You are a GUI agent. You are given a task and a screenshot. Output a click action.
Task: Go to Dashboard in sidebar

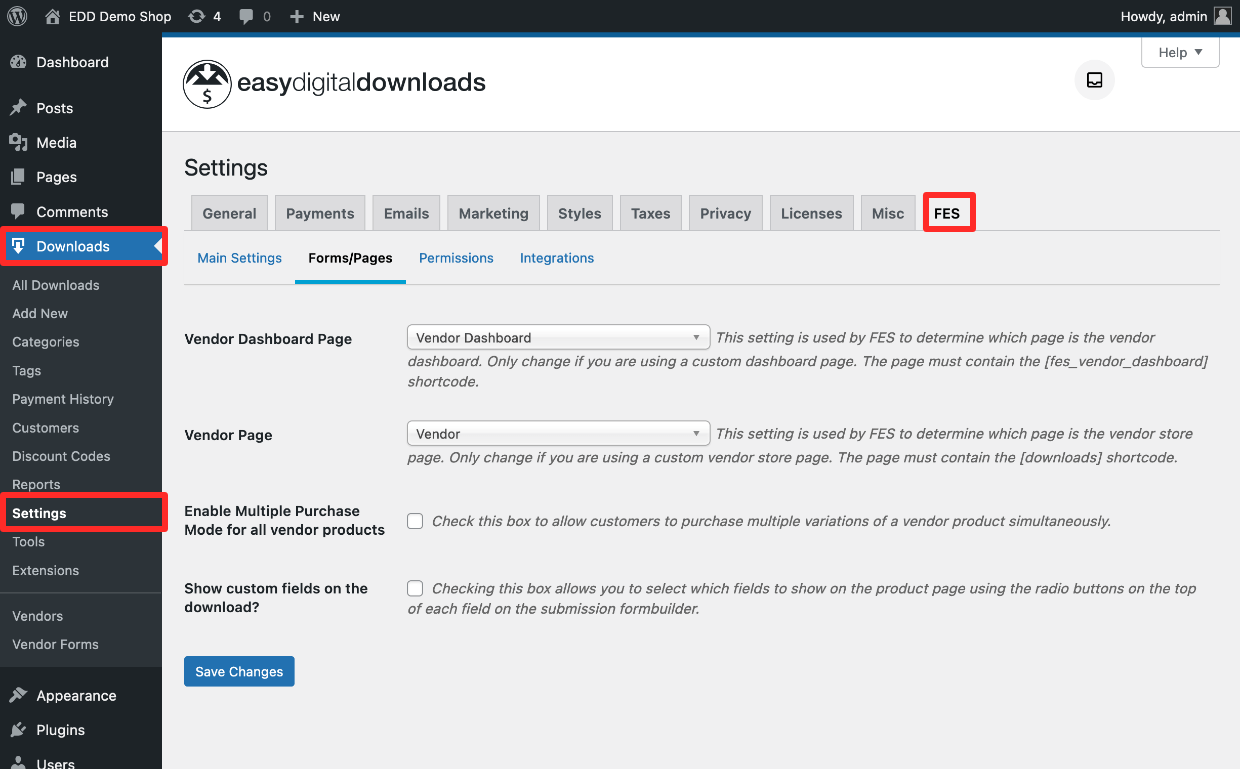pos(81,62)
